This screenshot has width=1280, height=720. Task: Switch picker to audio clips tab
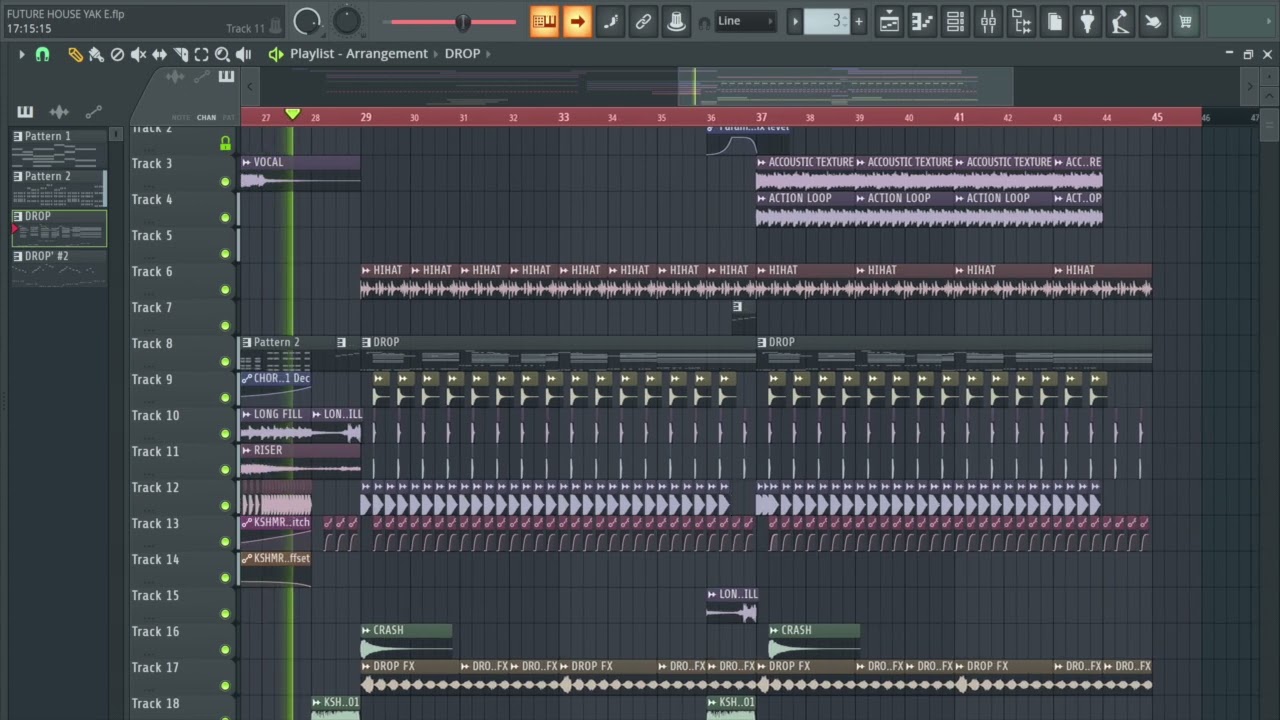[59, 112]
